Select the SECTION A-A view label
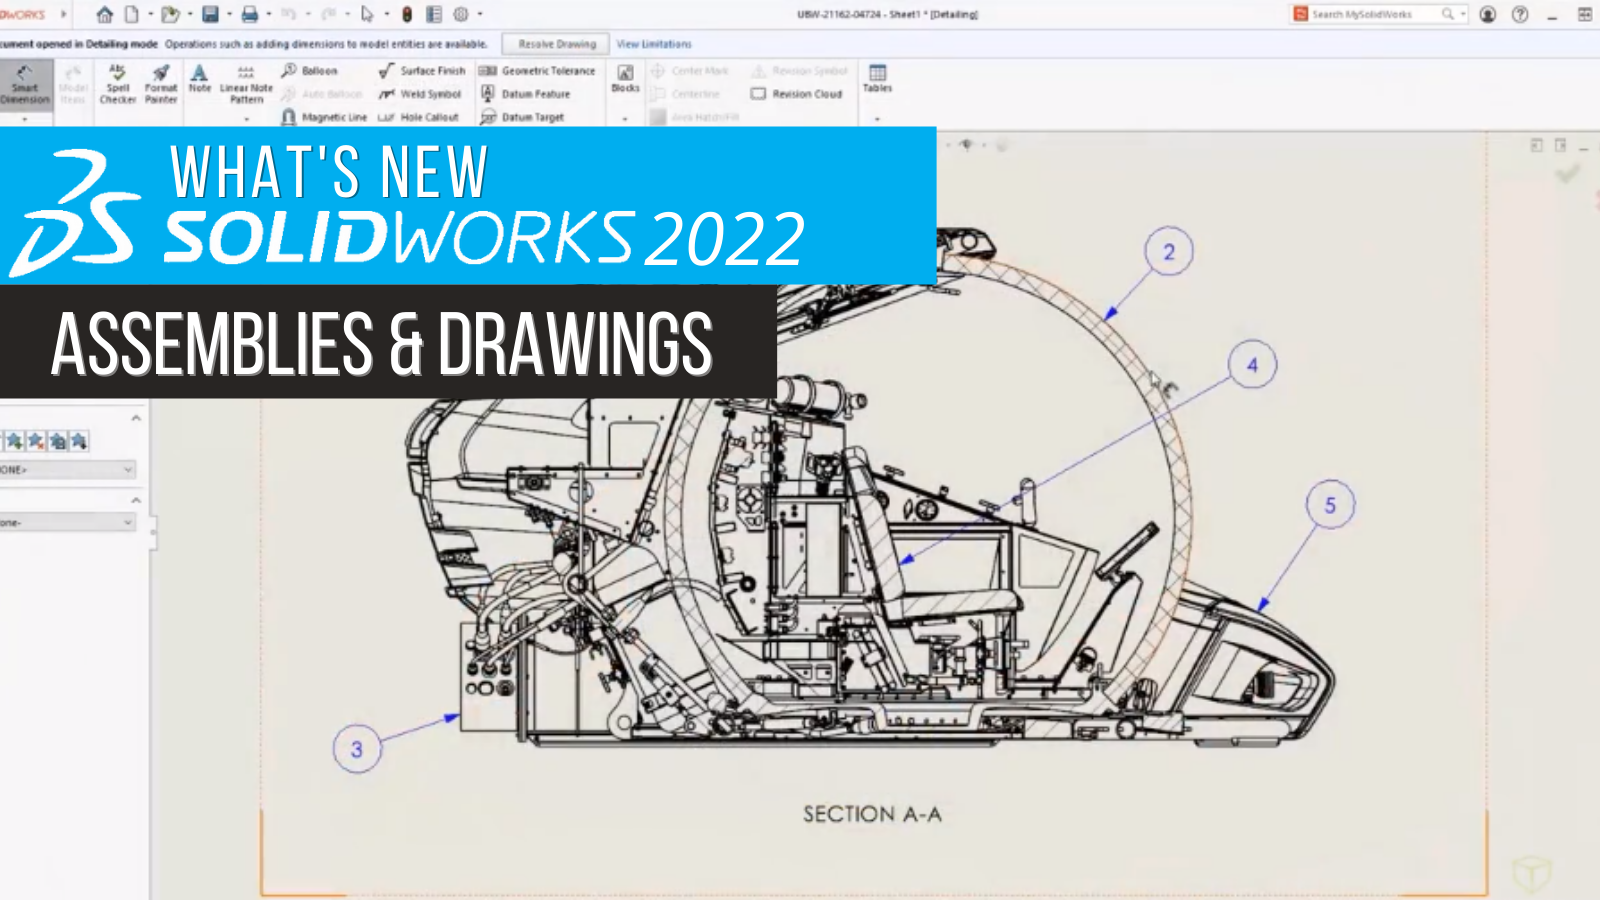1600x900 pixels. point(872,814)
